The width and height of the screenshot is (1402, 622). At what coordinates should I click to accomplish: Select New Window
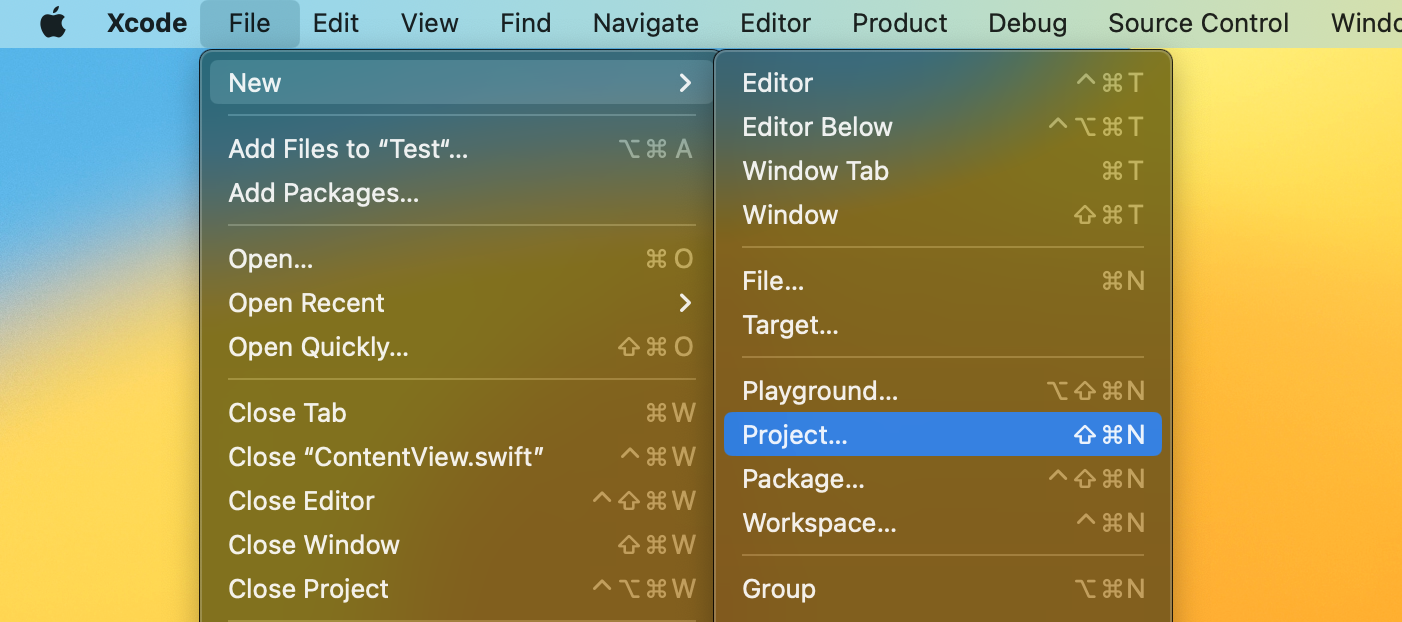(x=943, y=215)
